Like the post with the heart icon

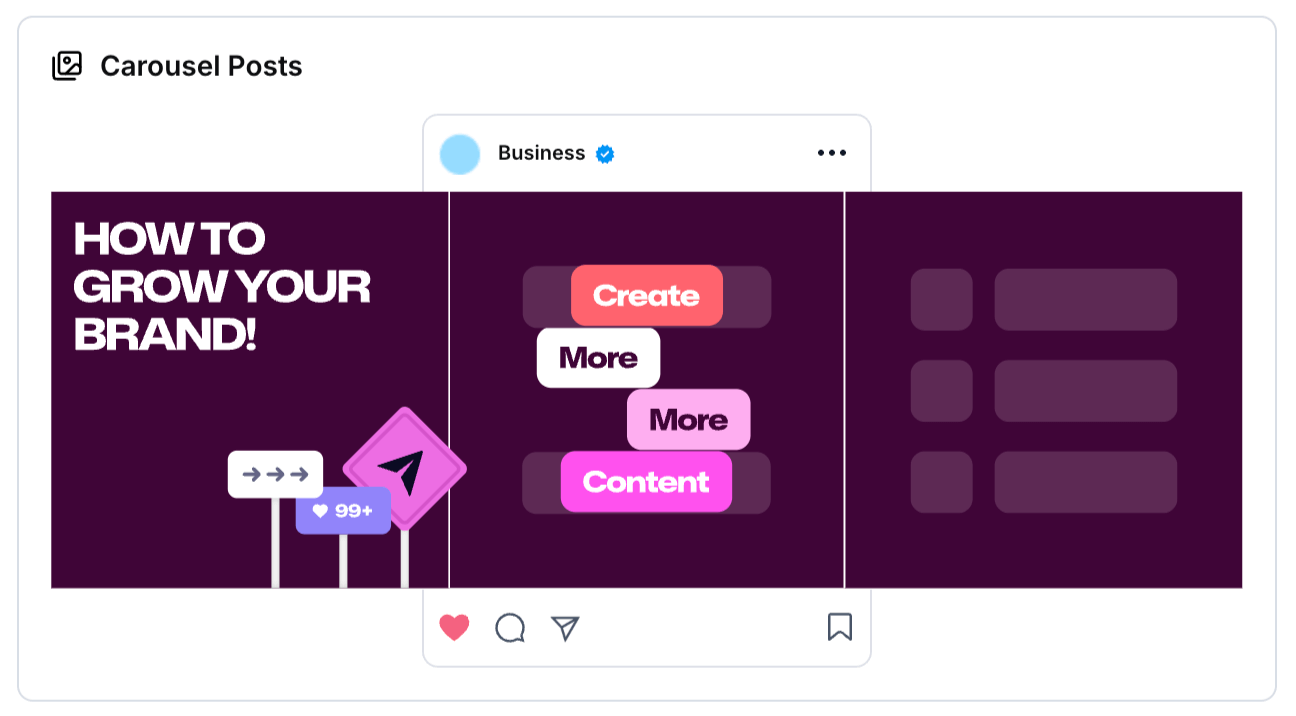pyautogui.click(x=454, y=627)
